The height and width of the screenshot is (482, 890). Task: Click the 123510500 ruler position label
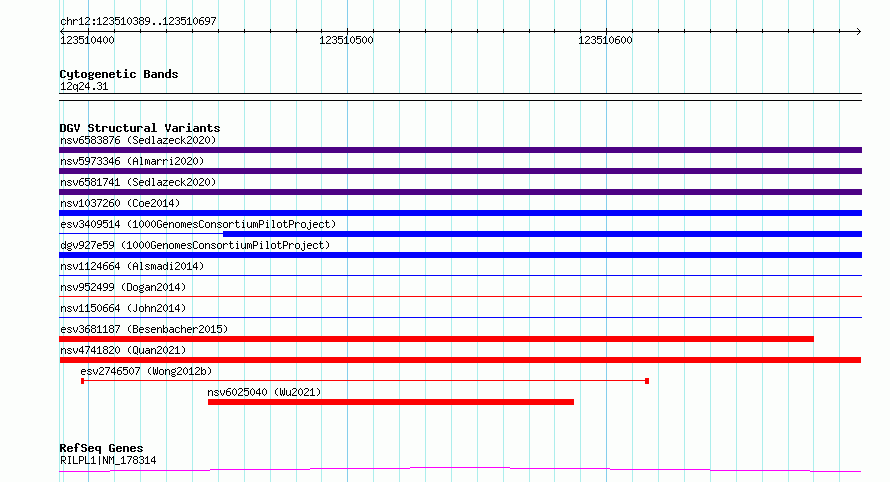coord(346,40)
